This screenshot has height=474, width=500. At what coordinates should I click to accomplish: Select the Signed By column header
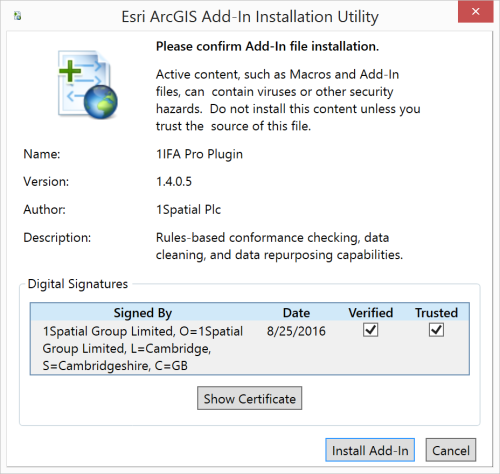[x=143, y=313]
